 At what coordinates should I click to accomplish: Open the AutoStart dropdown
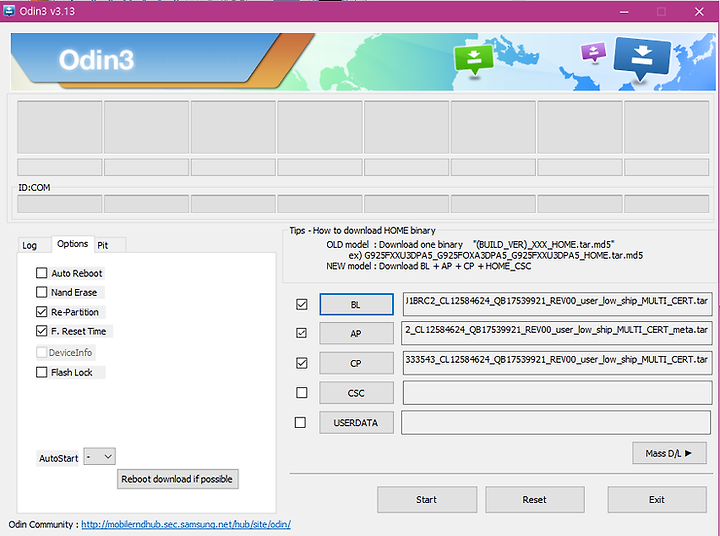[100, 457]
